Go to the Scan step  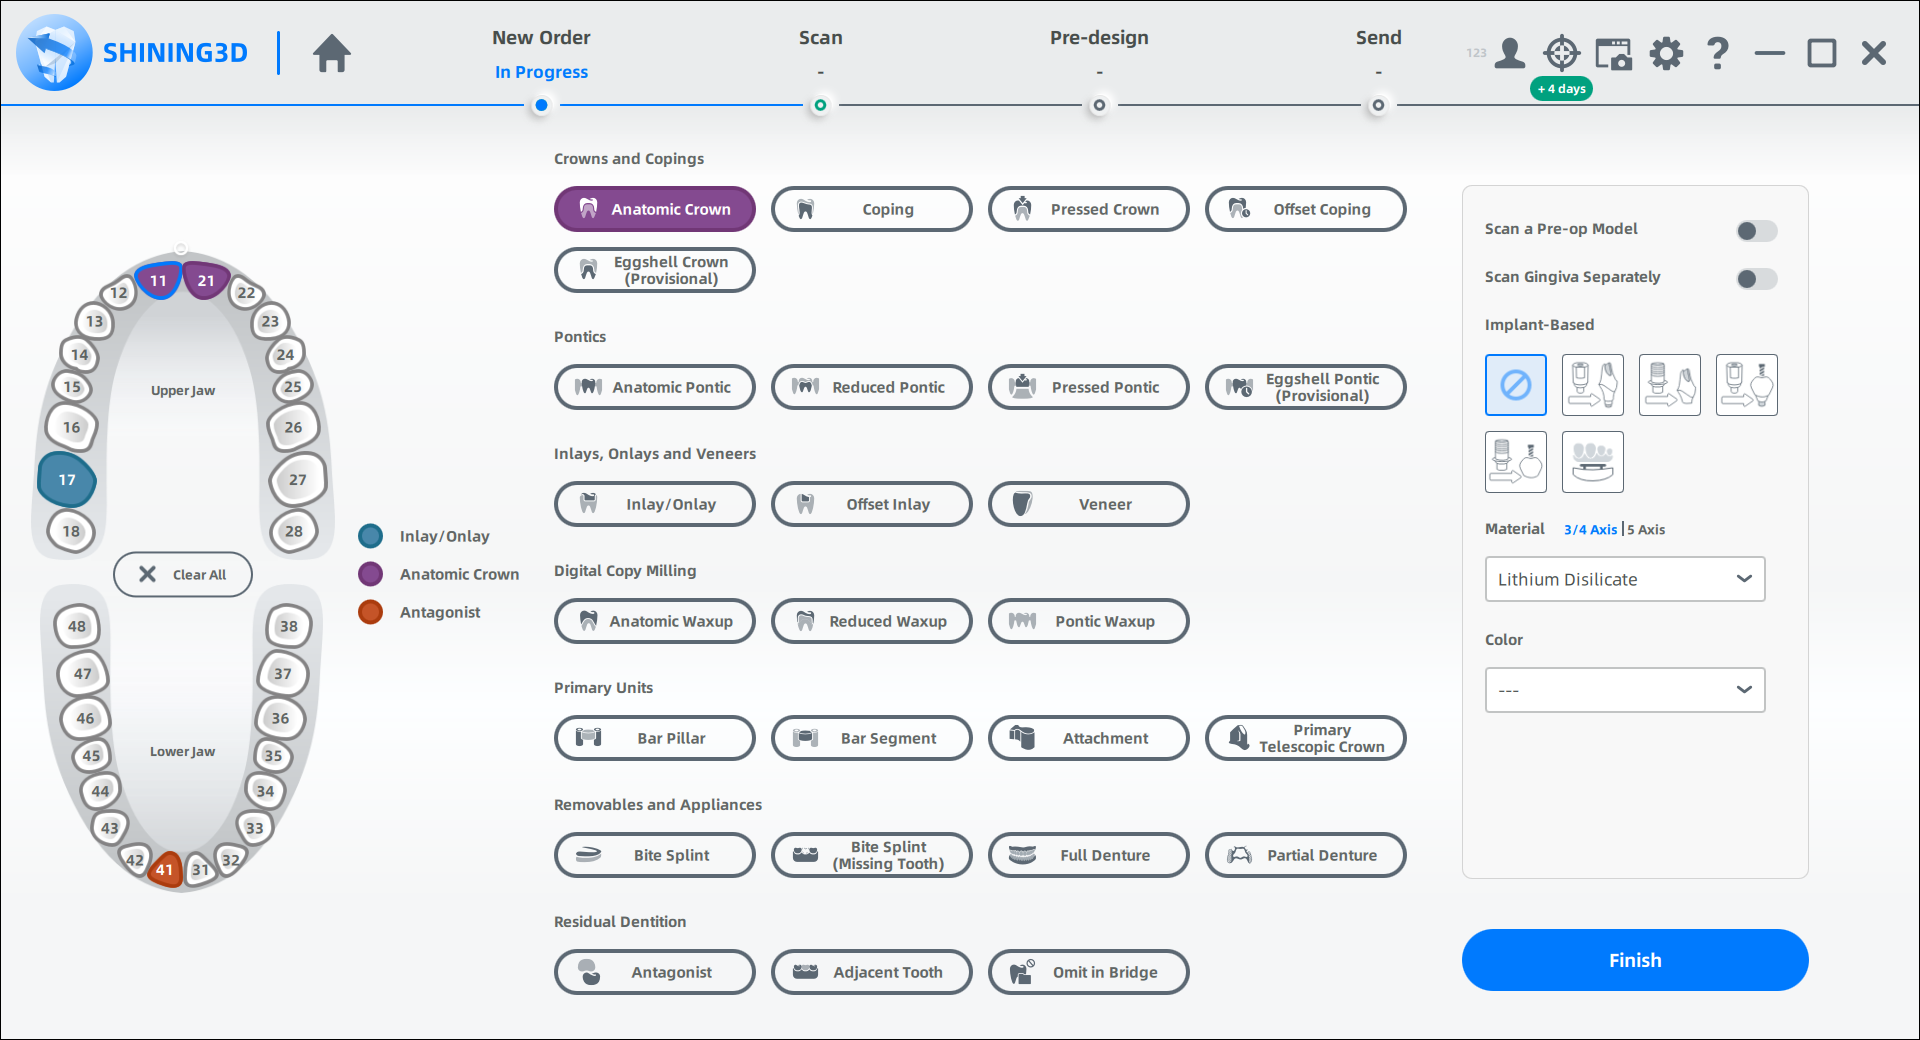pos(820,105)
